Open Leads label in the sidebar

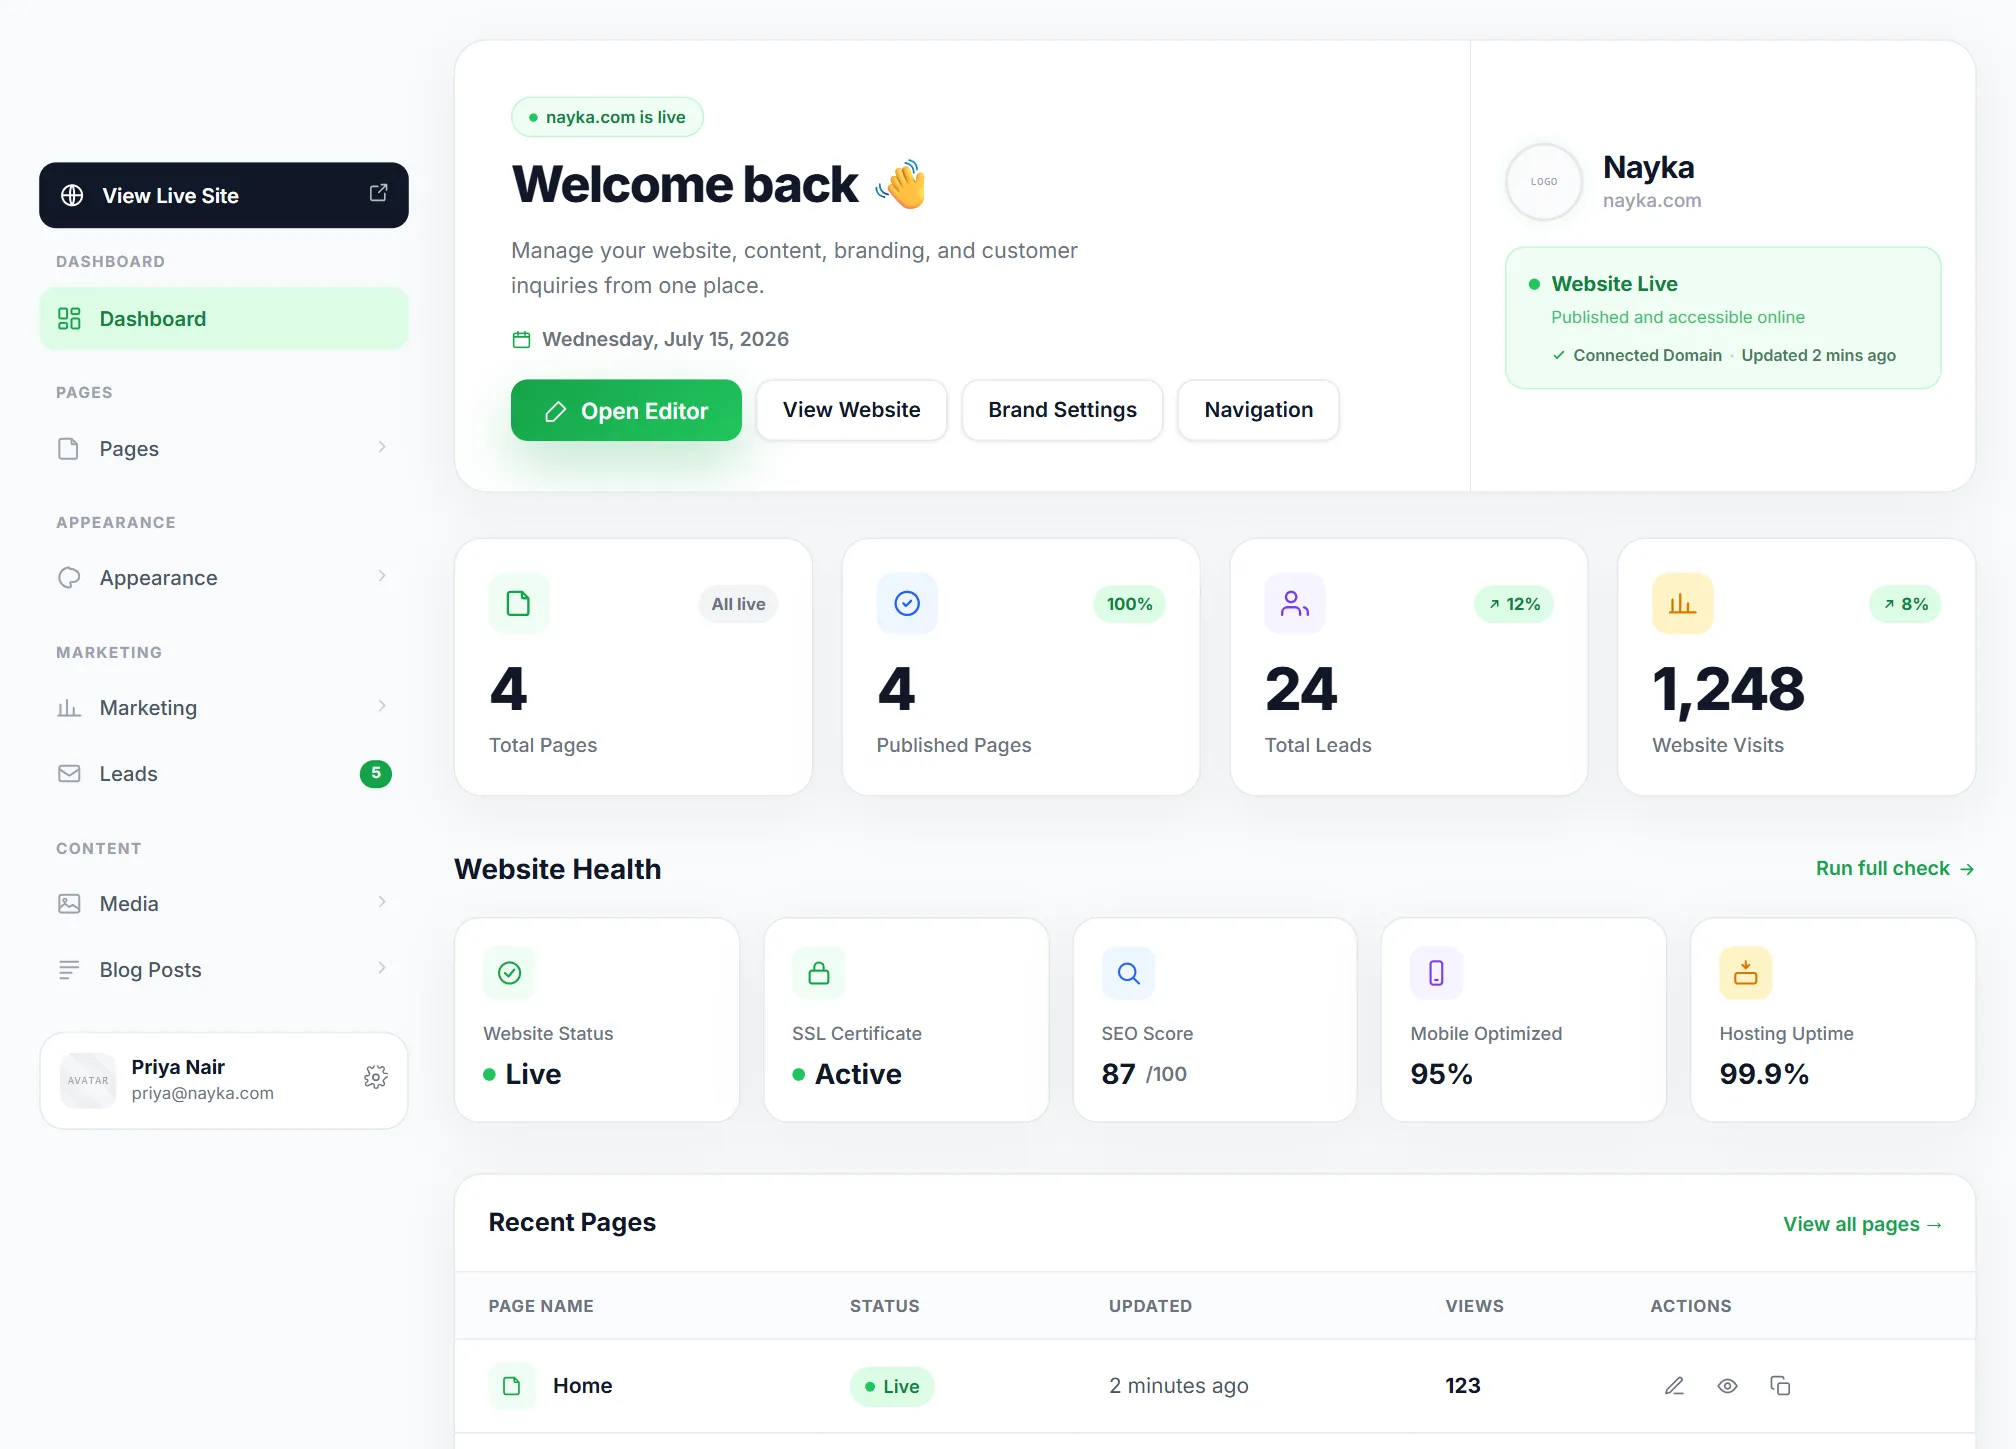[x=128, y=774]
